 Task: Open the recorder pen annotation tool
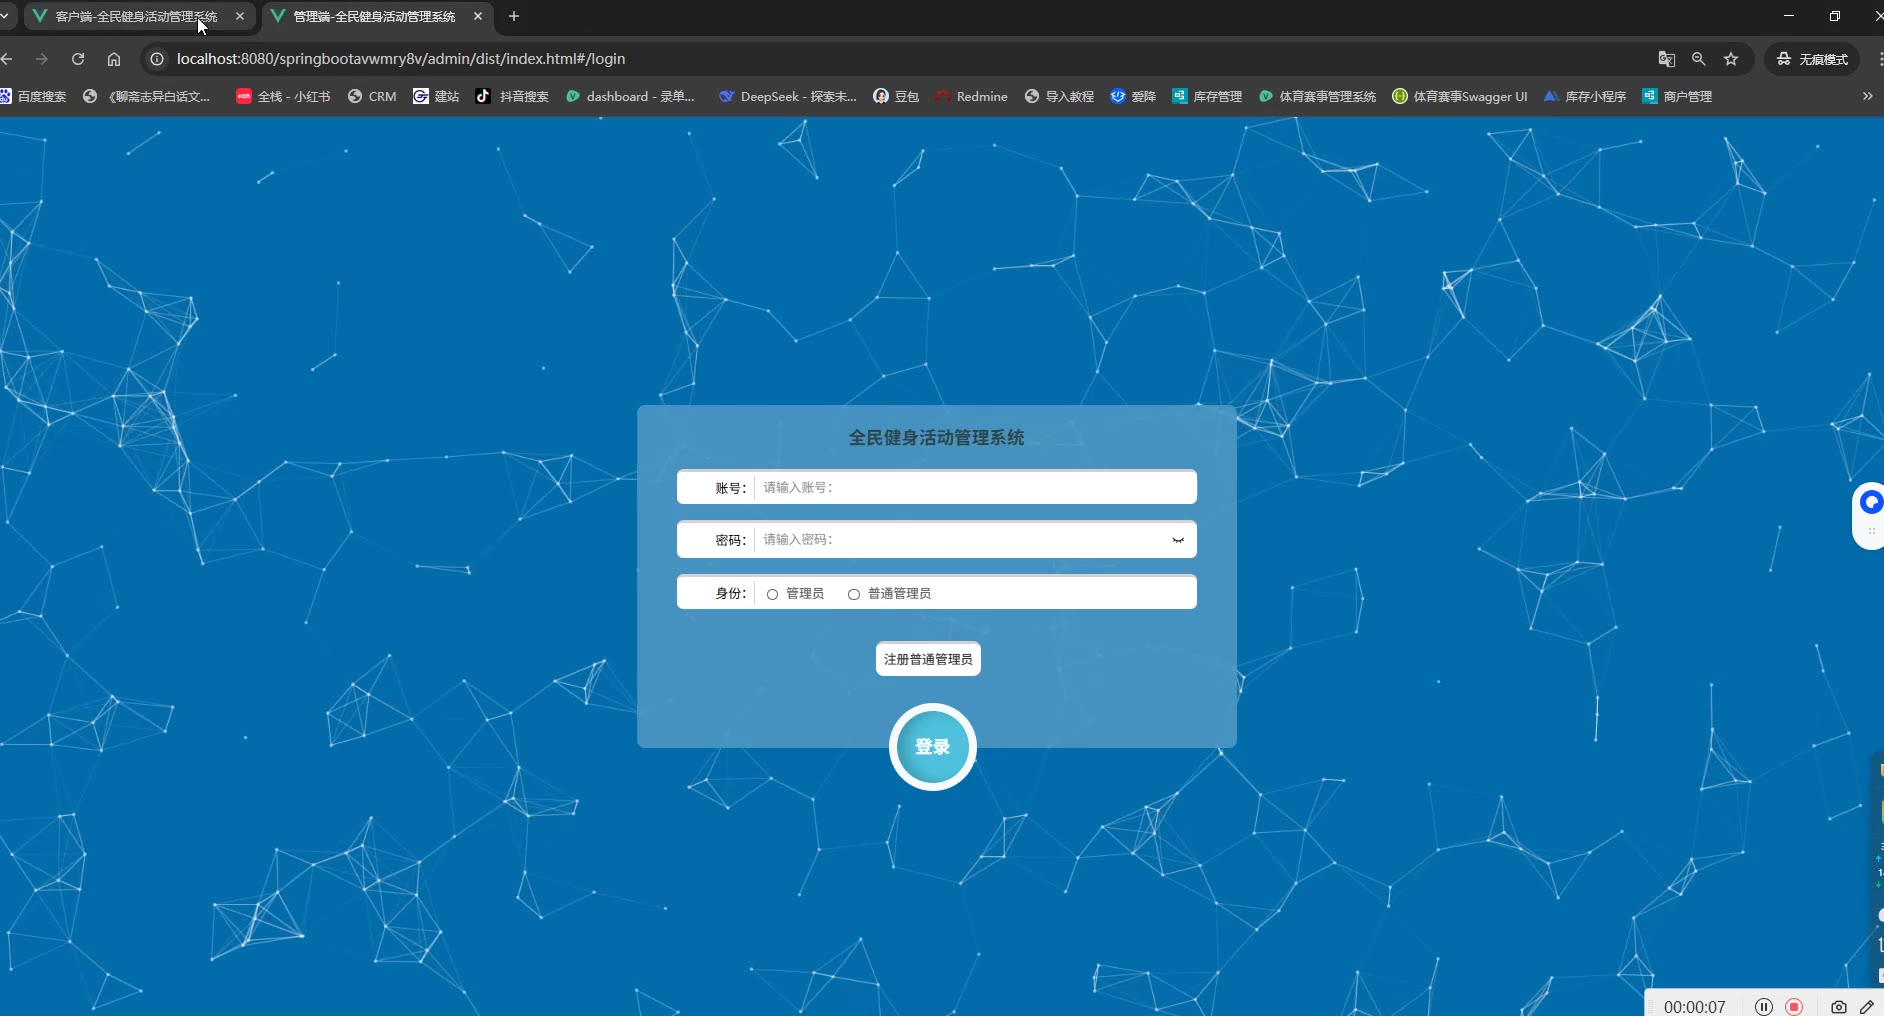1867,1007
